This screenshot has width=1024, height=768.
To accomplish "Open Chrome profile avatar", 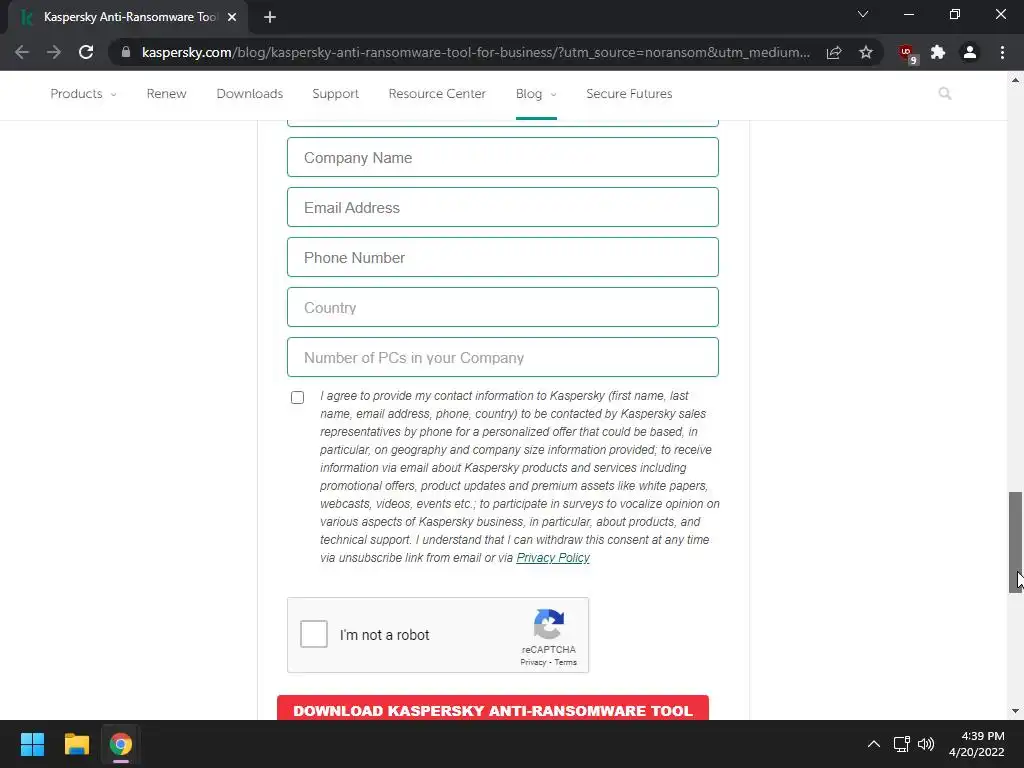I will pos(970,52).
